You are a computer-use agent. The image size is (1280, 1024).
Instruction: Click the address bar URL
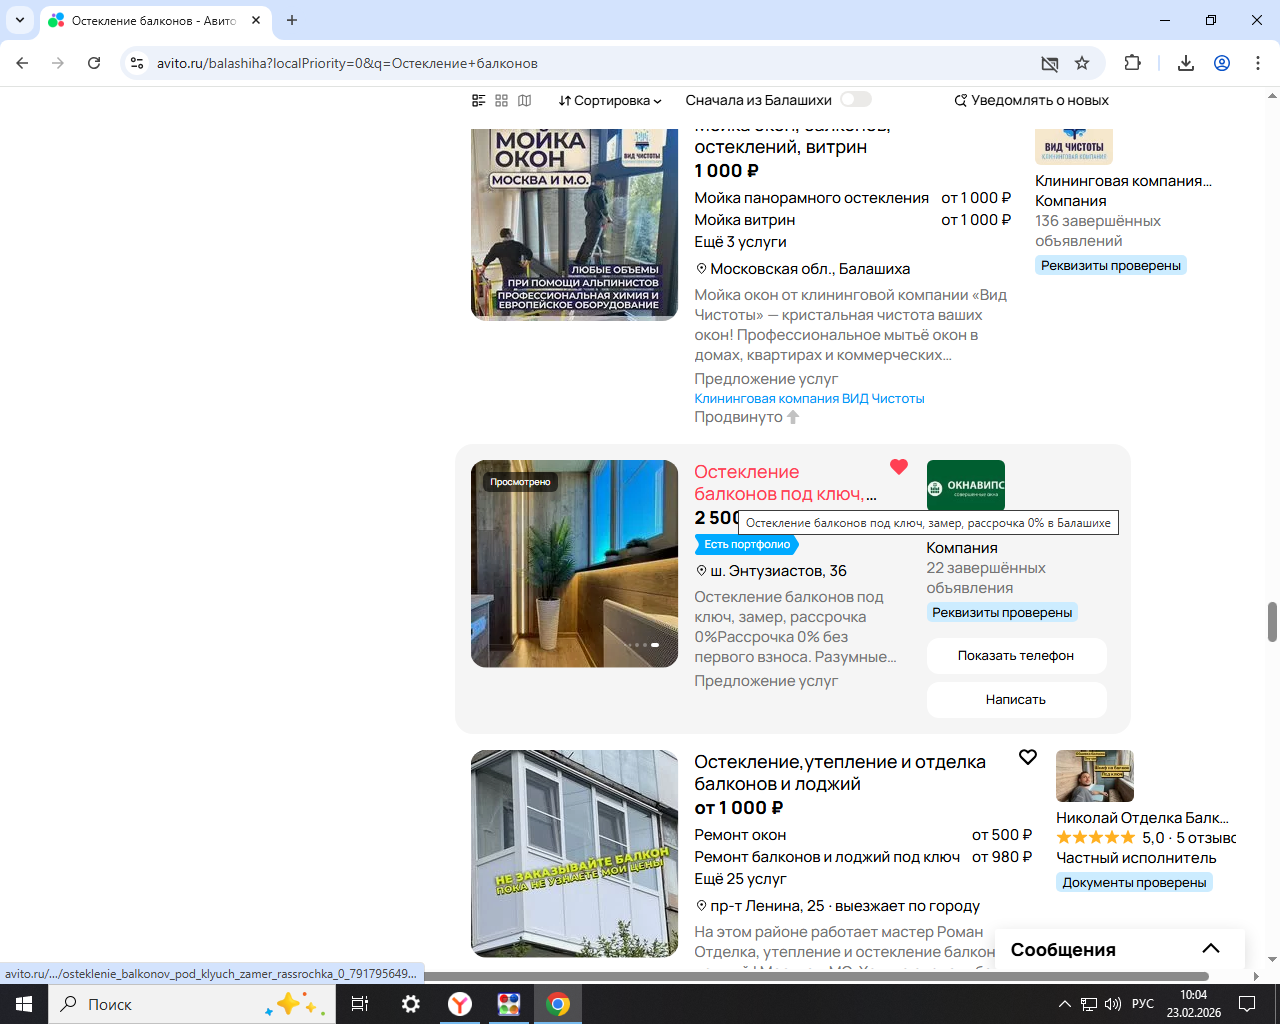point(347,63)
